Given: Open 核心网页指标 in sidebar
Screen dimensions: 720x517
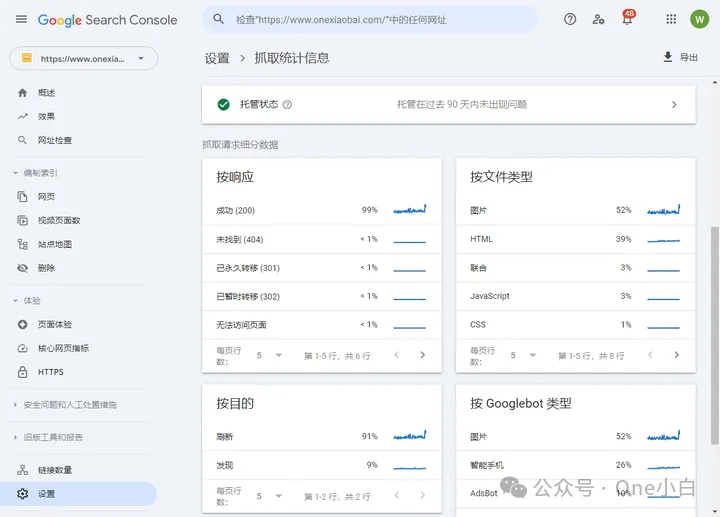Looking at the screenshot, I should pyautogui.click(x=63, y=348).
